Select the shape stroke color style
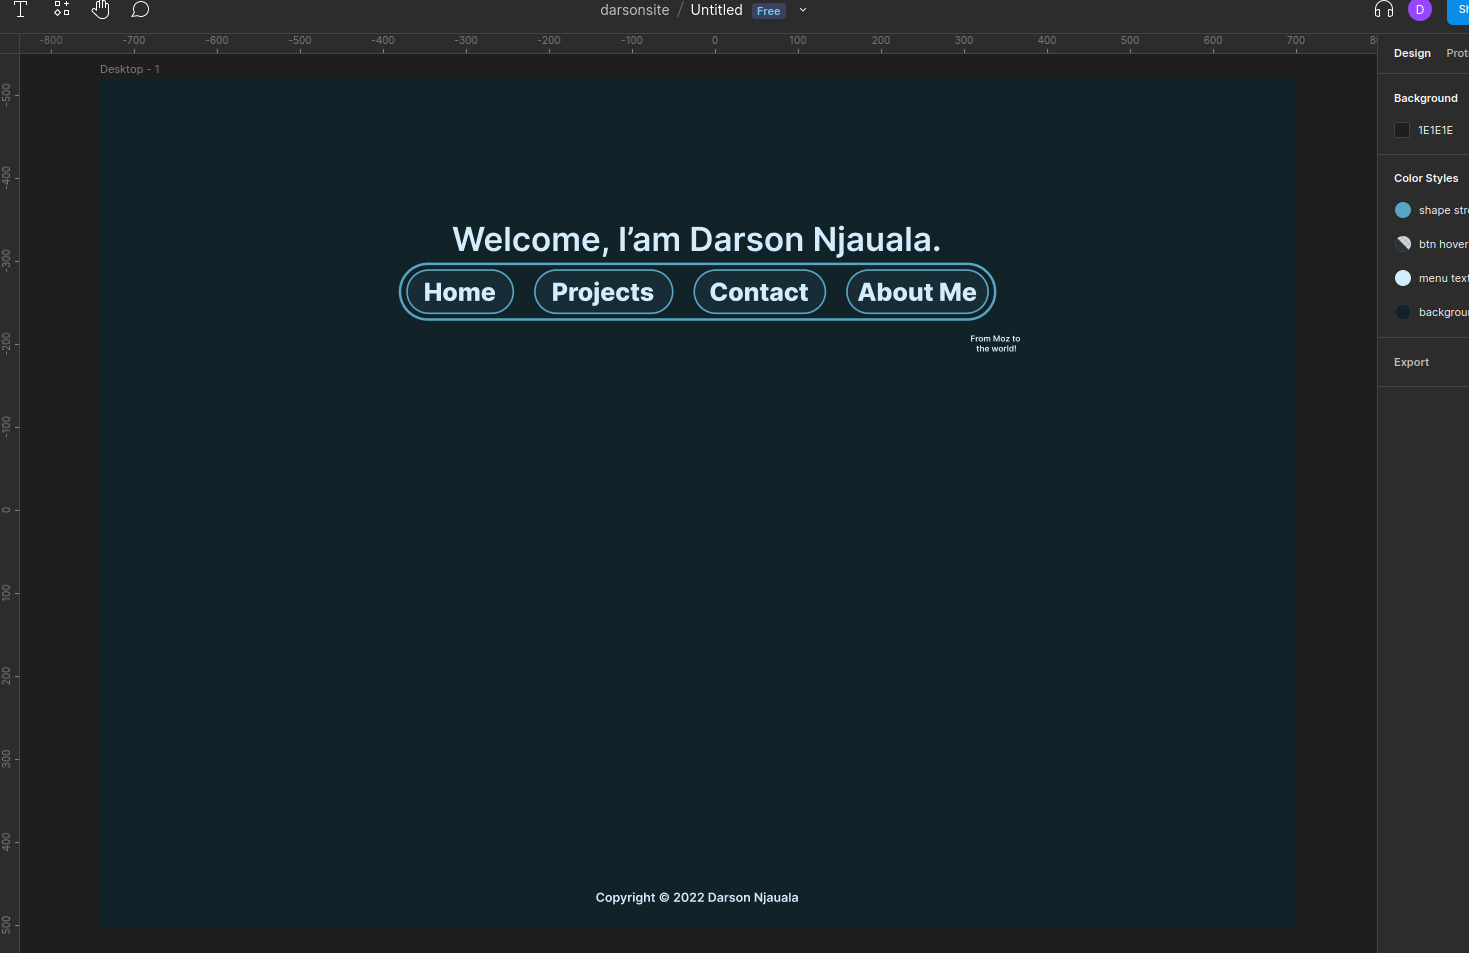Screen dimensions: 1469x953 point(1440,210)
